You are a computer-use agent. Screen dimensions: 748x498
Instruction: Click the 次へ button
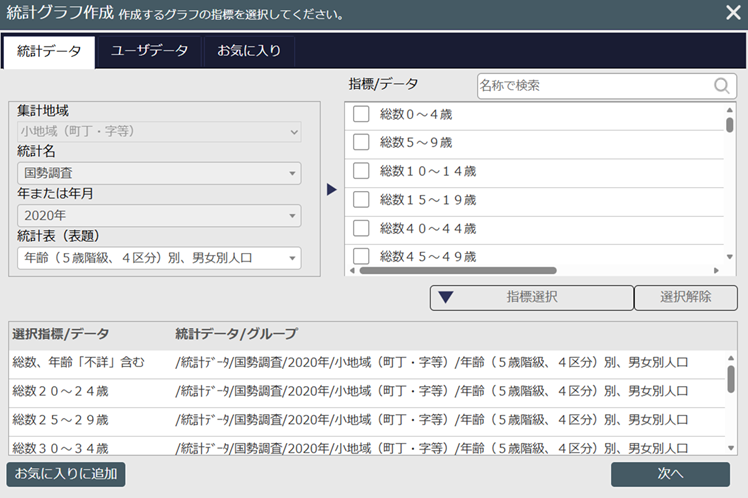[670, 474]
